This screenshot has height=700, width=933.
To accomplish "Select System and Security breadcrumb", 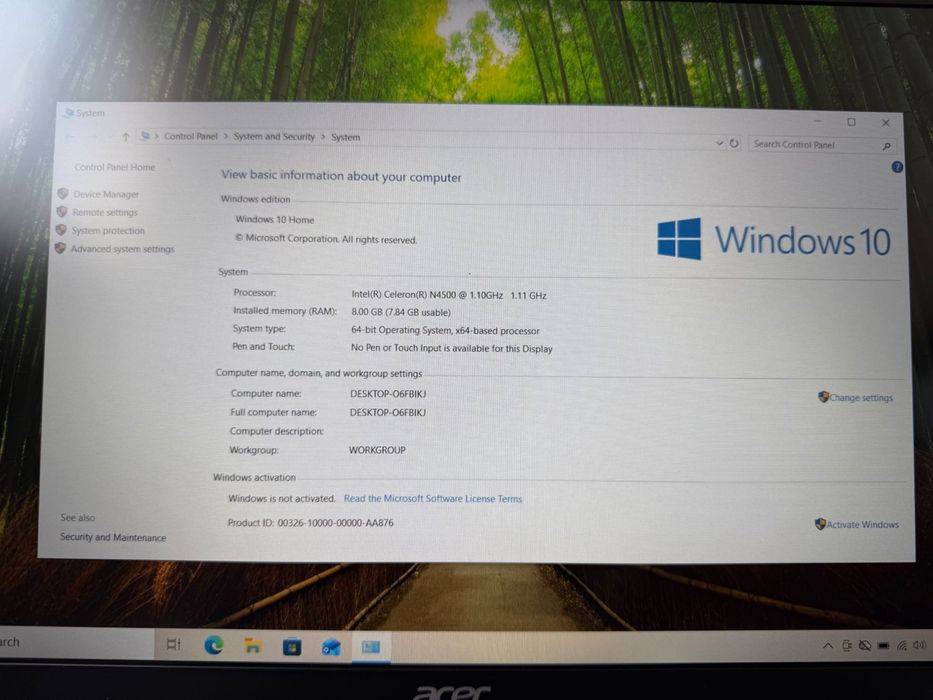I will pos(274,137).
